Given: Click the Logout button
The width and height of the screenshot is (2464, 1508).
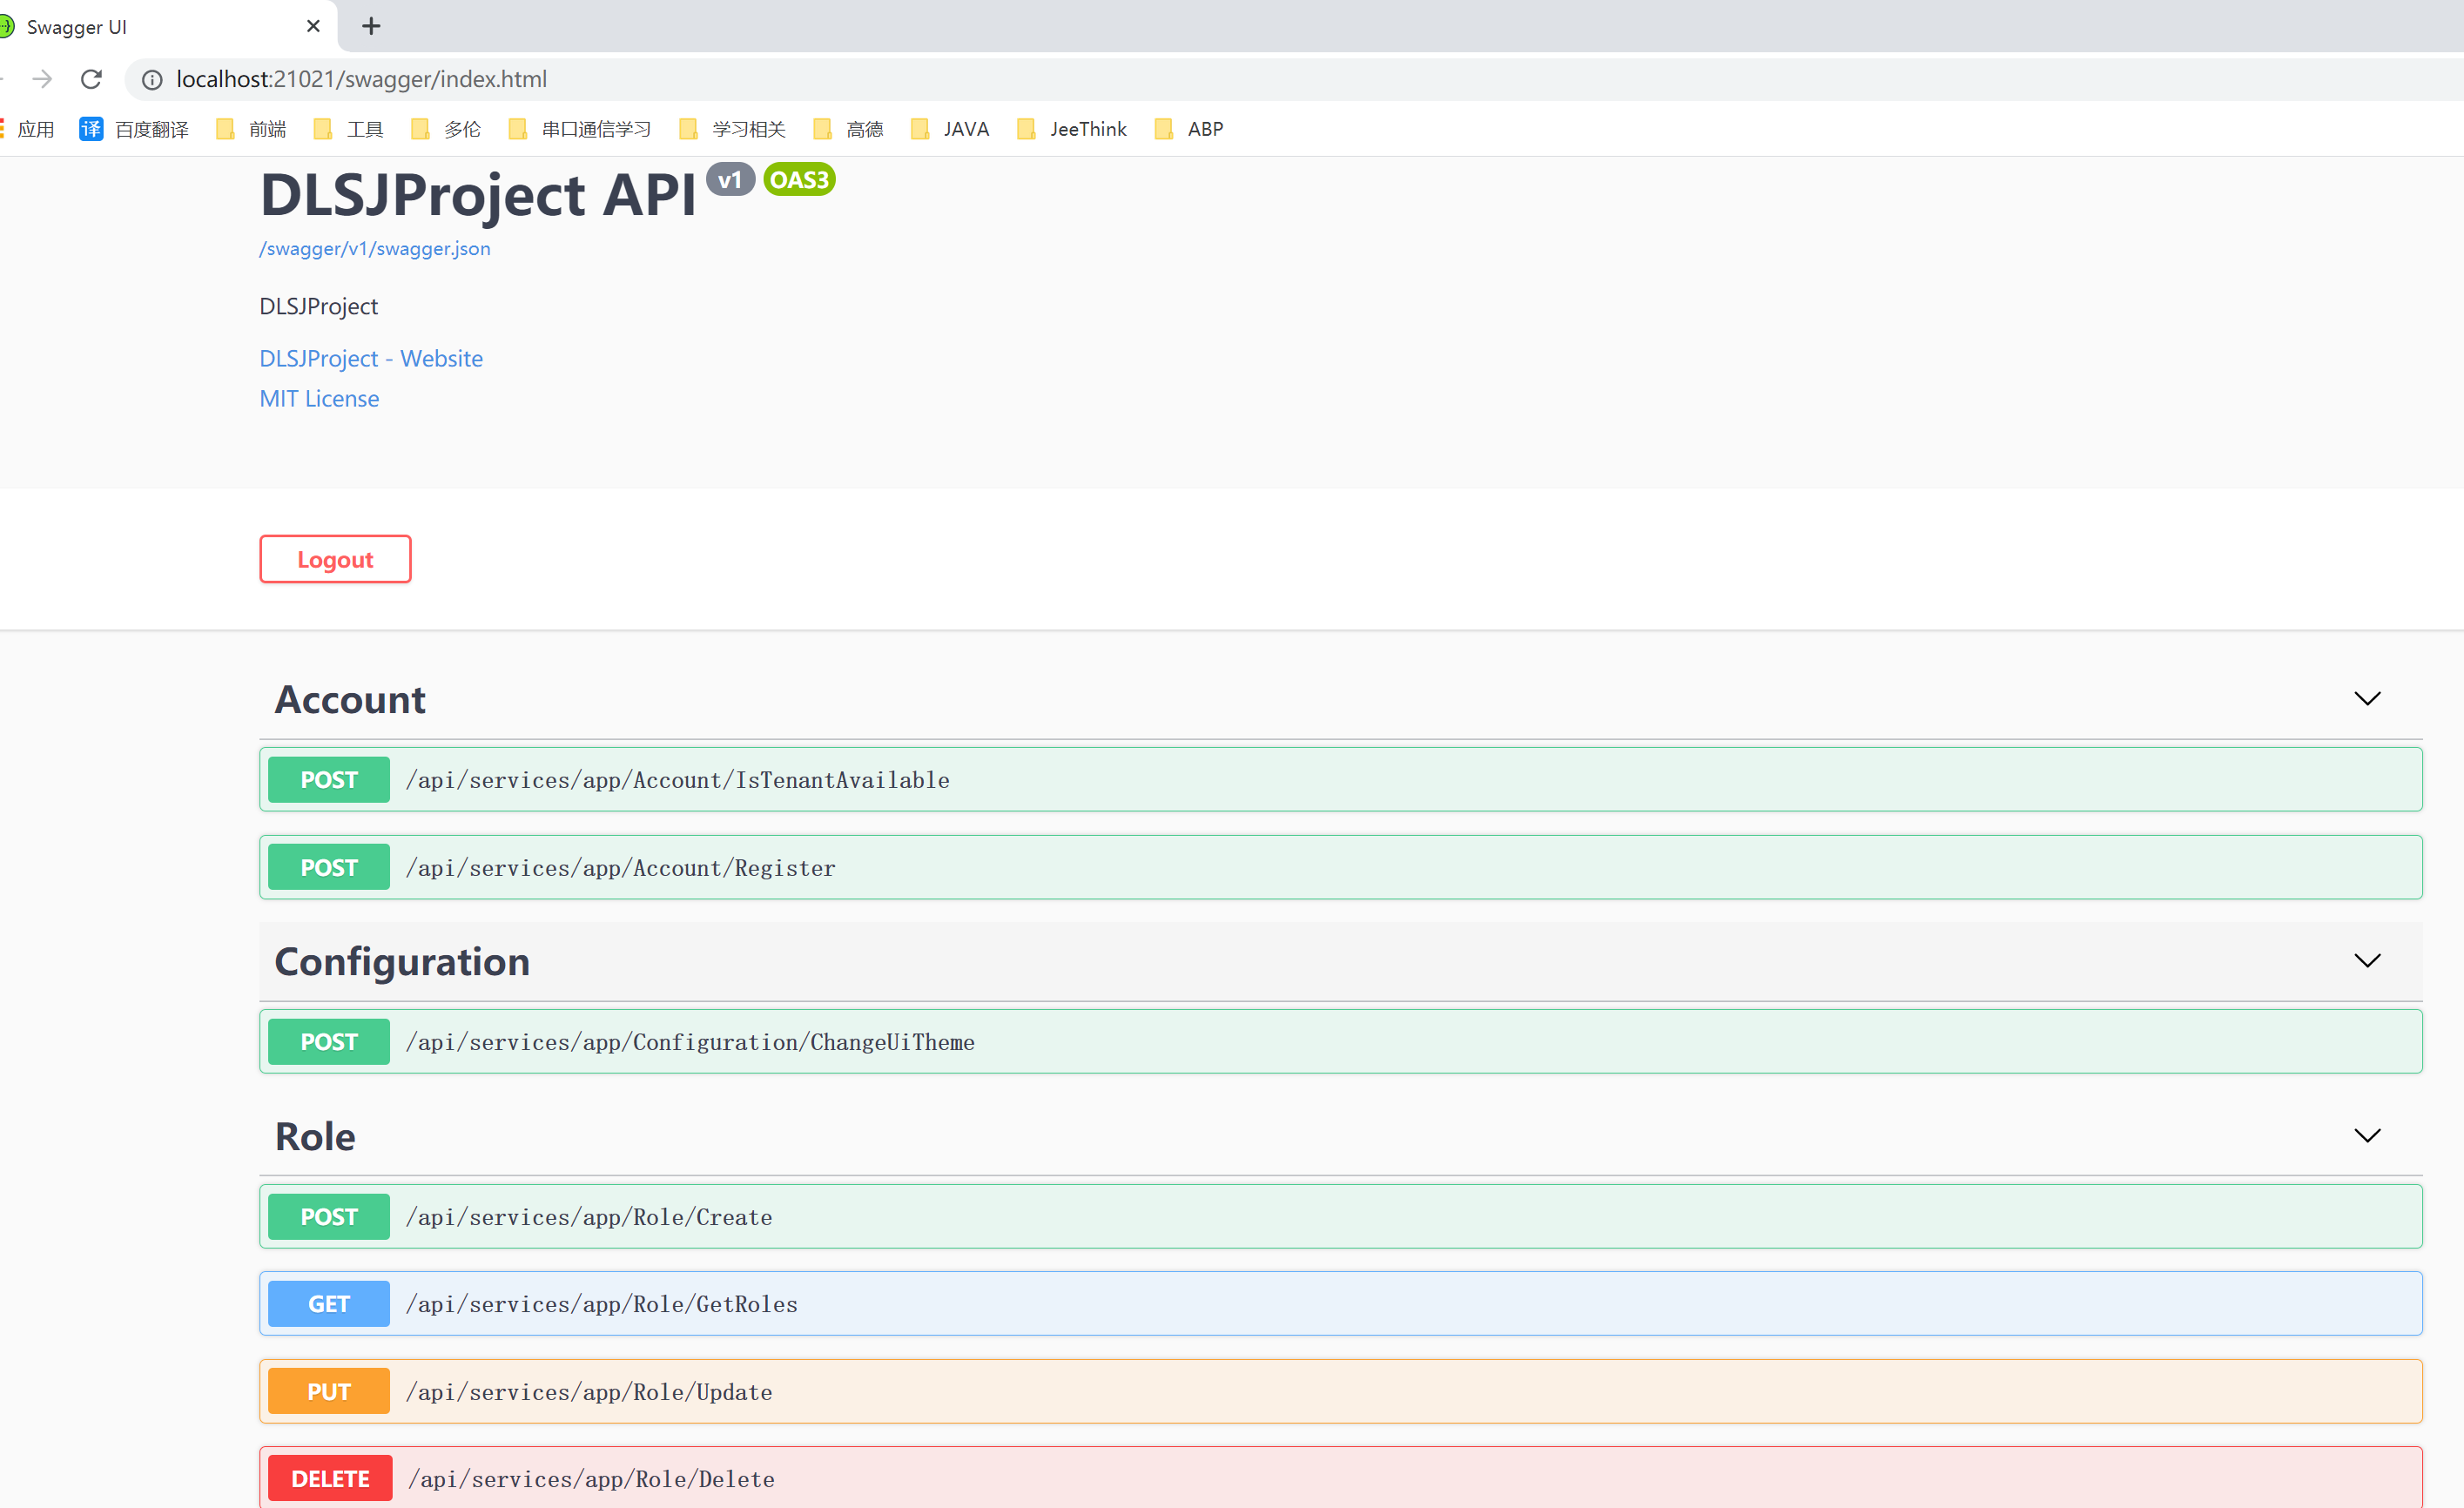Looking at the screenshot, I should [334, 559].
